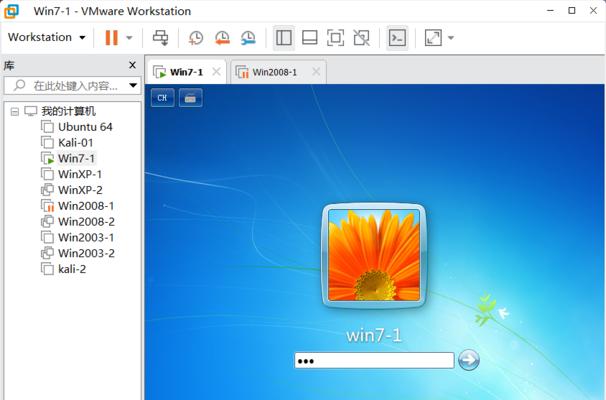The height and width of the screenshot is (400, 606).
Task: Enter full screen mode
Action: click(x=335, y=38)
